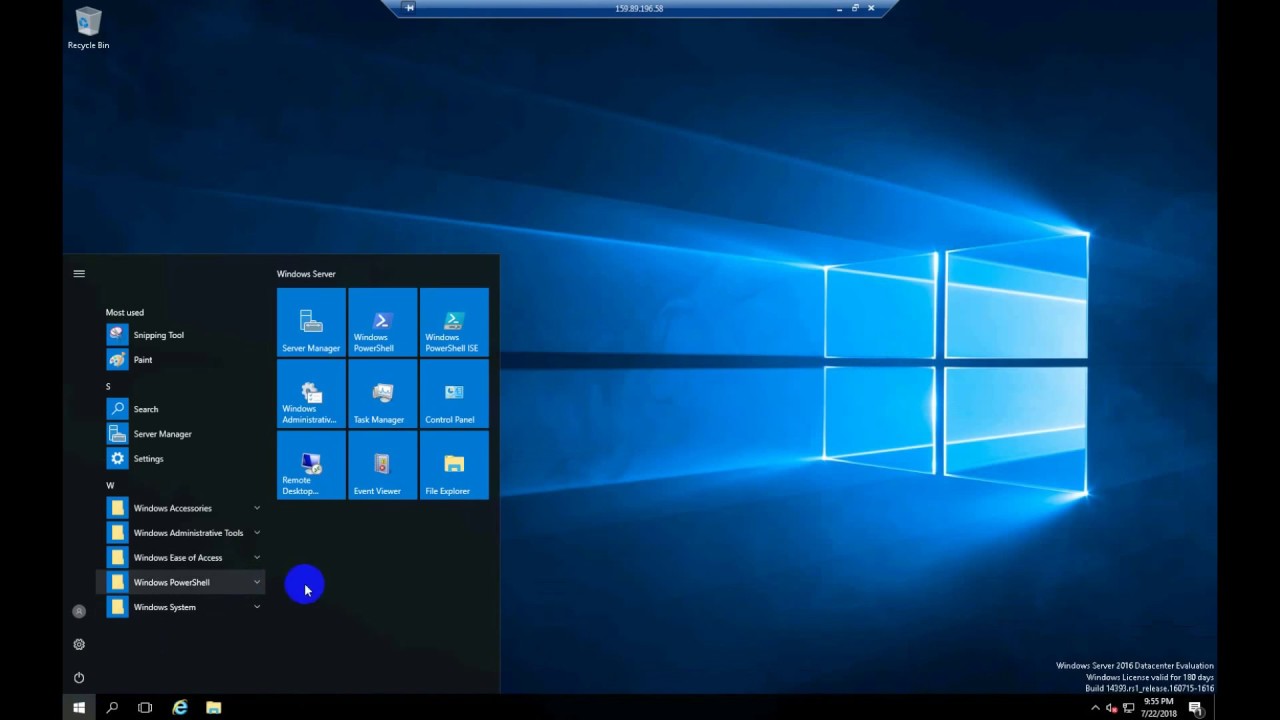The height and width of the screenshot is (720, 1280).
Task: Minimize the remote desktop connection bar
Action: tap(839, 8)
